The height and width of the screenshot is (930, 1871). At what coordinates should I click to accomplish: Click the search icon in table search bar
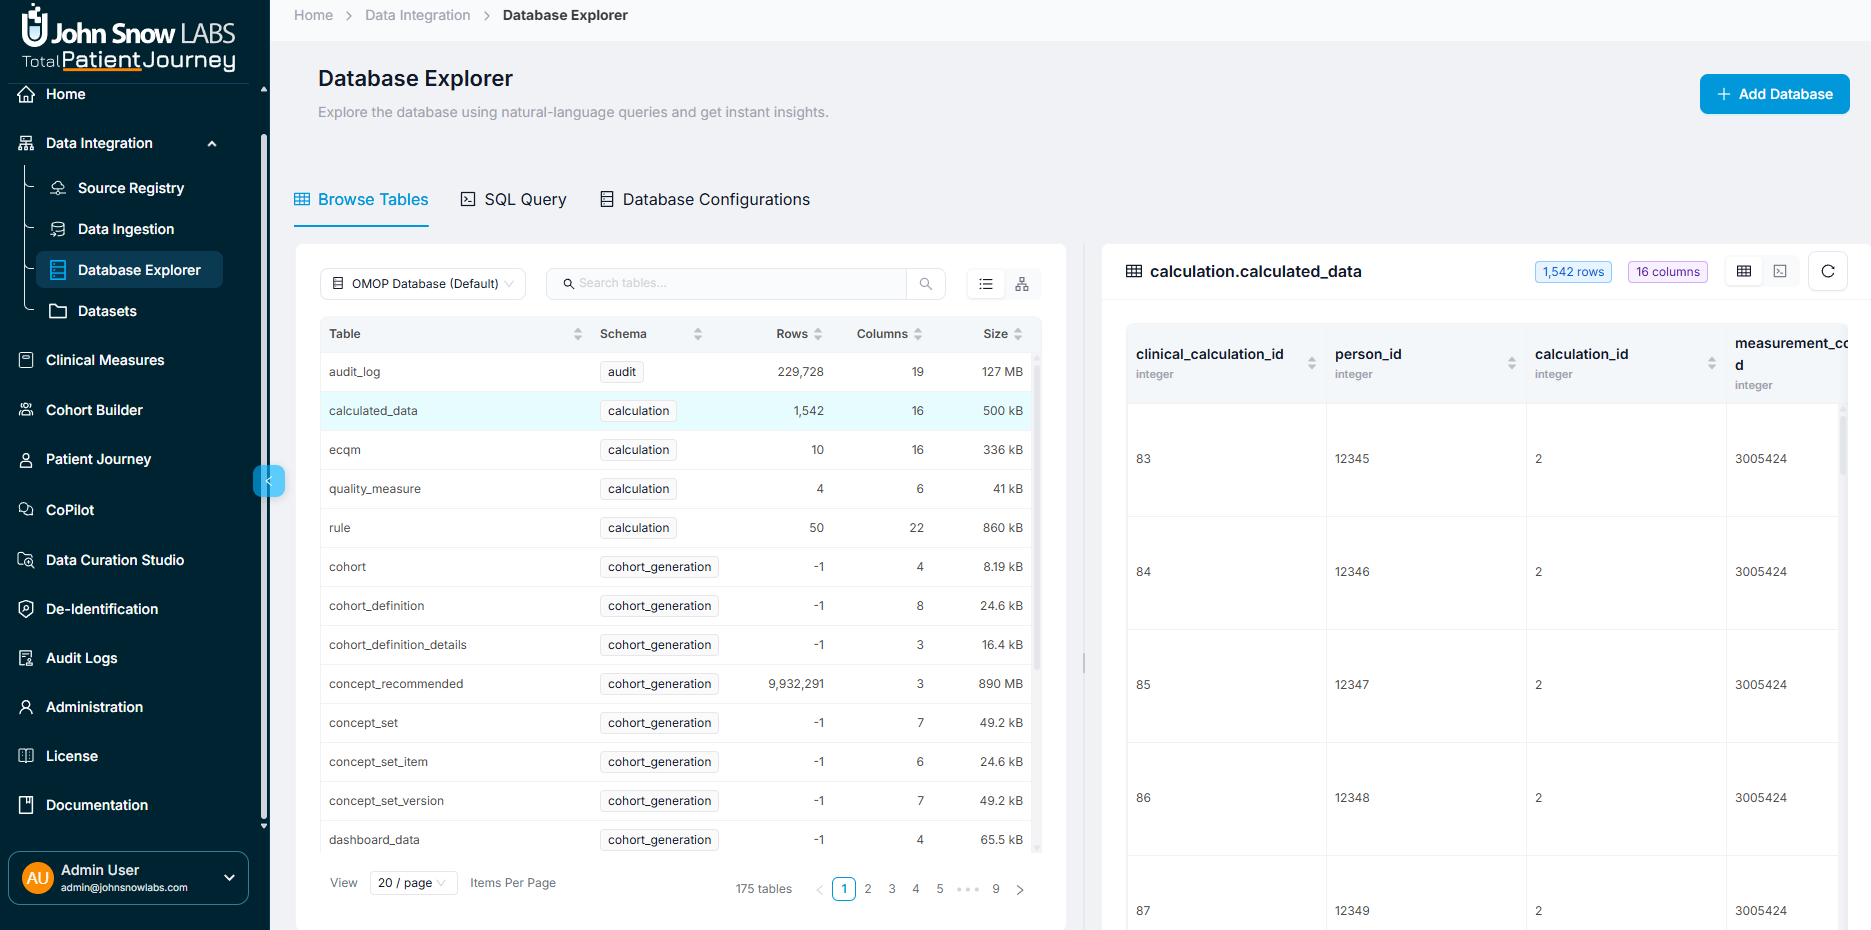pos(925,283)
